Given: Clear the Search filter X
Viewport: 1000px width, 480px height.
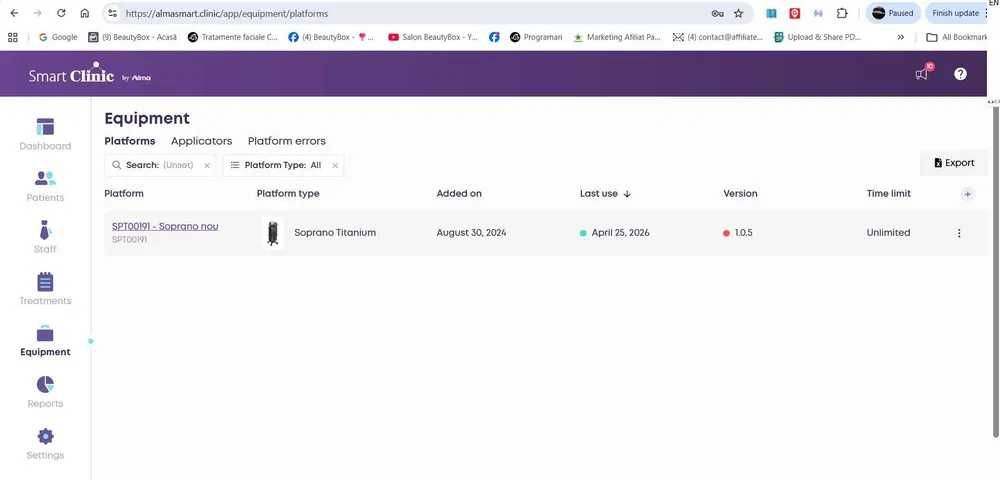Looking at the screenshot, I should (207, 166).
